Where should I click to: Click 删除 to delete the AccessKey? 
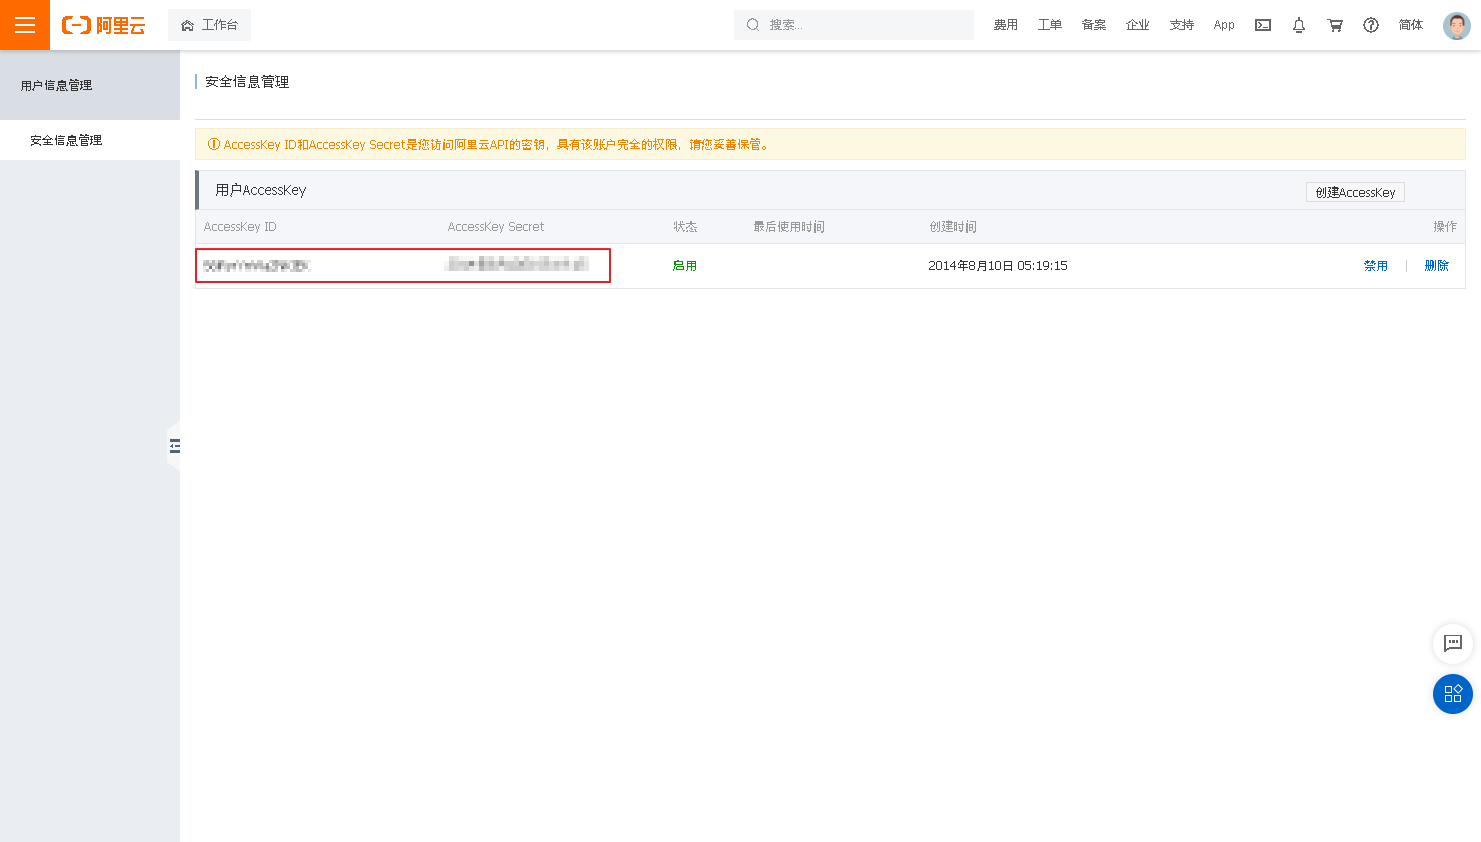pyautogui.click(x=1436, y=266)
